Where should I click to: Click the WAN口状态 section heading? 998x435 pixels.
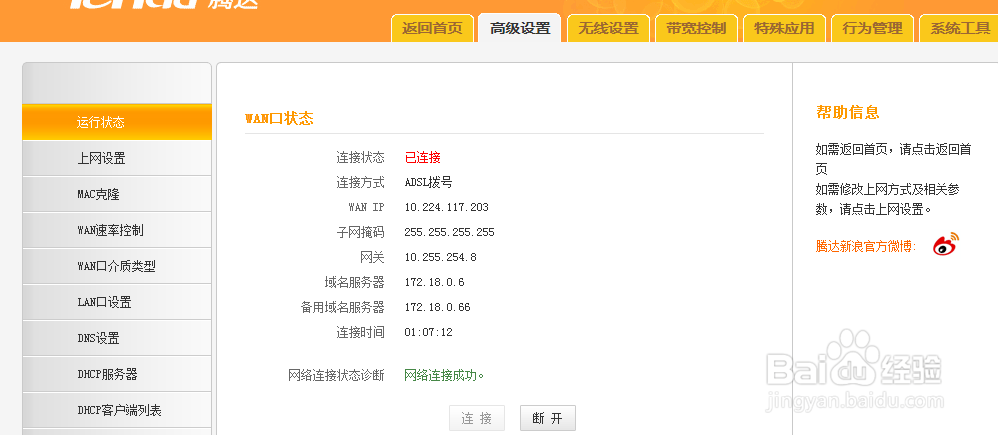coord(279,118)
